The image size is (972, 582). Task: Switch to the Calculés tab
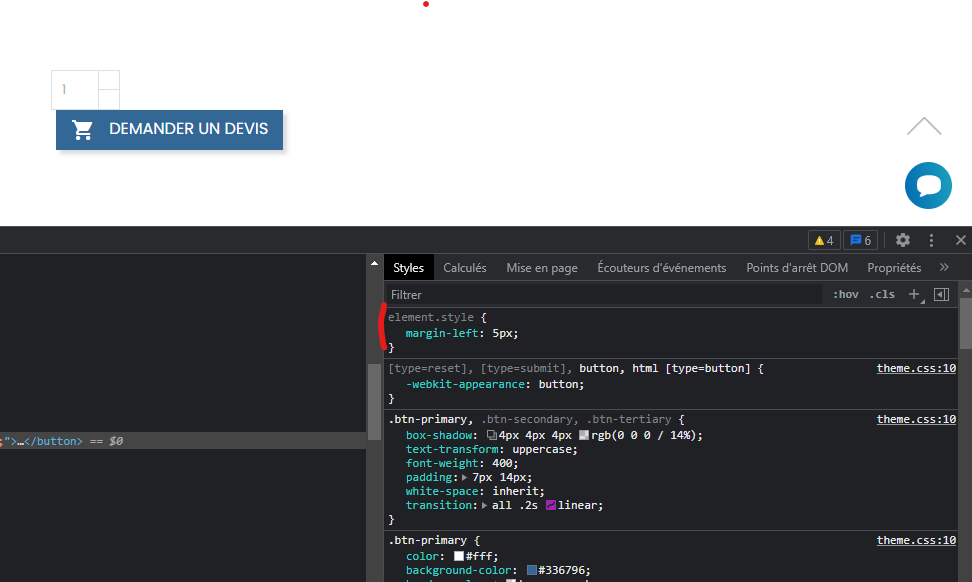[465, 267]
